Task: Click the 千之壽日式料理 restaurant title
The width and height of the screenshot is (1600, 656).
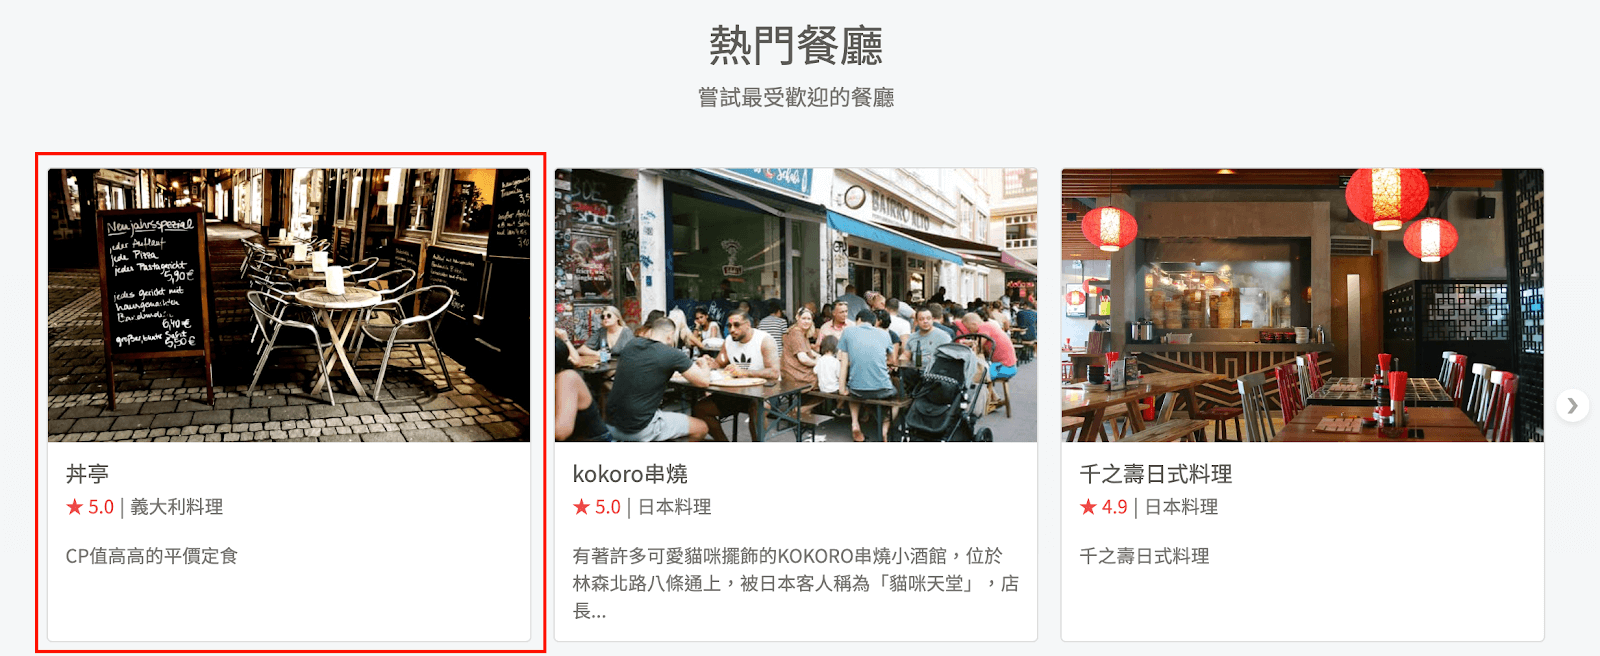Action: 1155,474
